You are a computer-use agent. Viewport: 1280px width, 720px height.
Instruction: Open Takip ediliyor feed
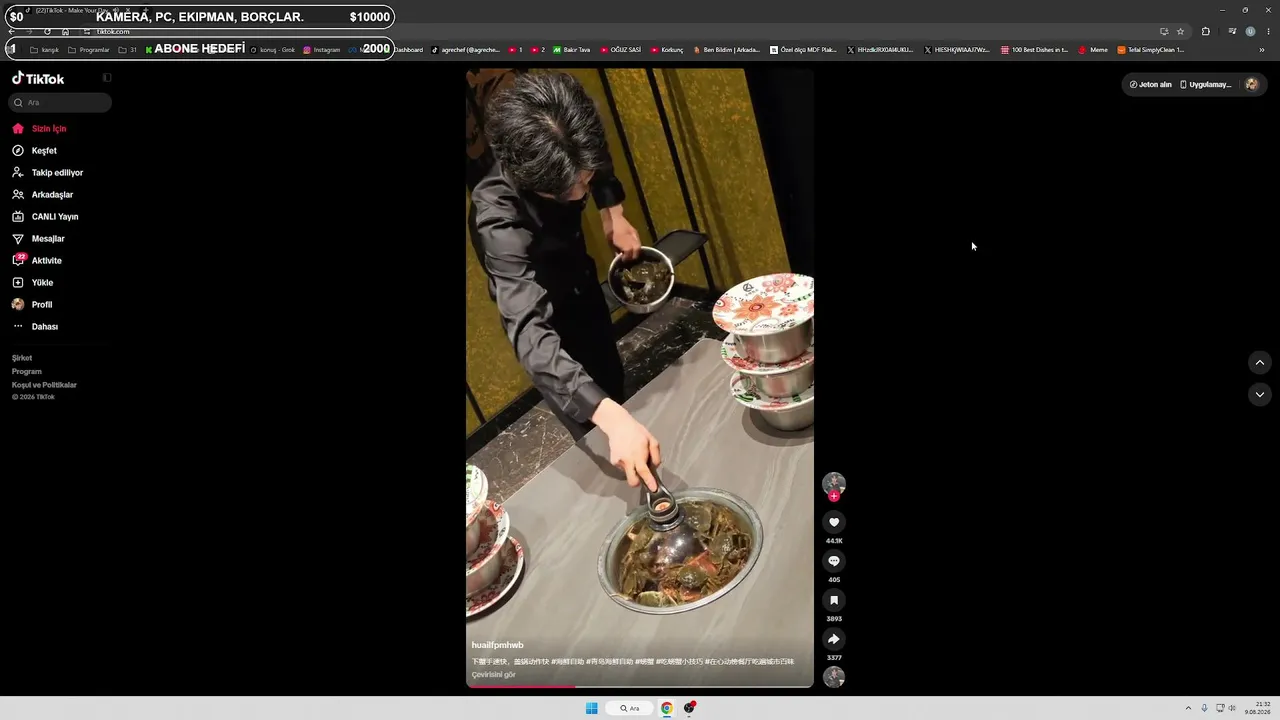coord(48,173)
